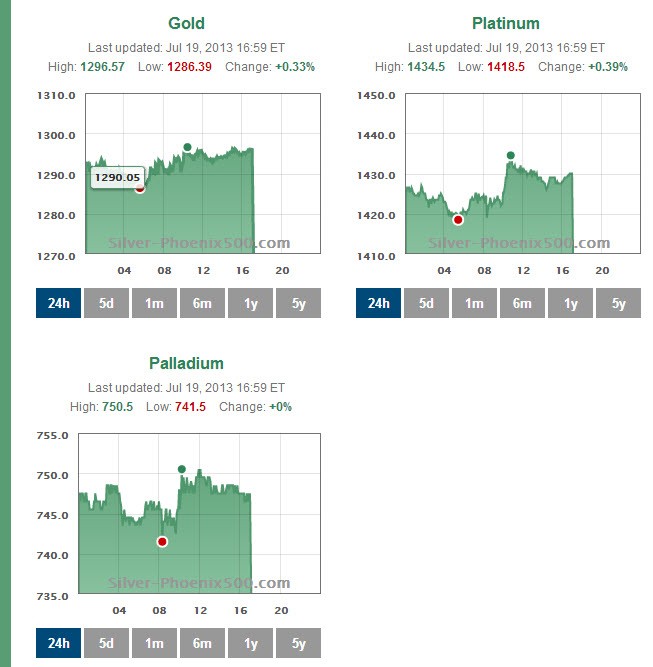Open the 5y Palladium chart

pyautogui.click(x=298, y=643)
